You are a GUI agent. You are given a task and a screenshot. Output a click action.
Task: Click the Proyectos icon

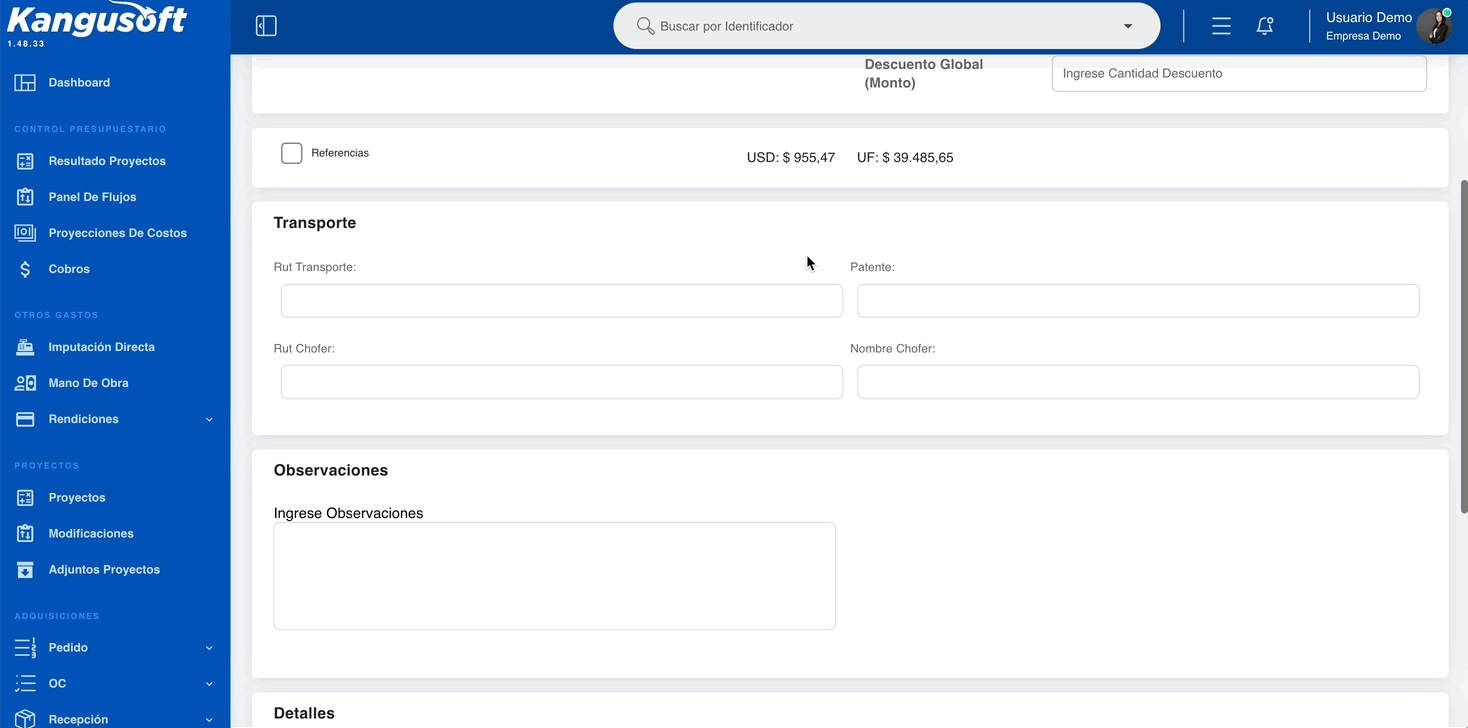tap(25, 497)
